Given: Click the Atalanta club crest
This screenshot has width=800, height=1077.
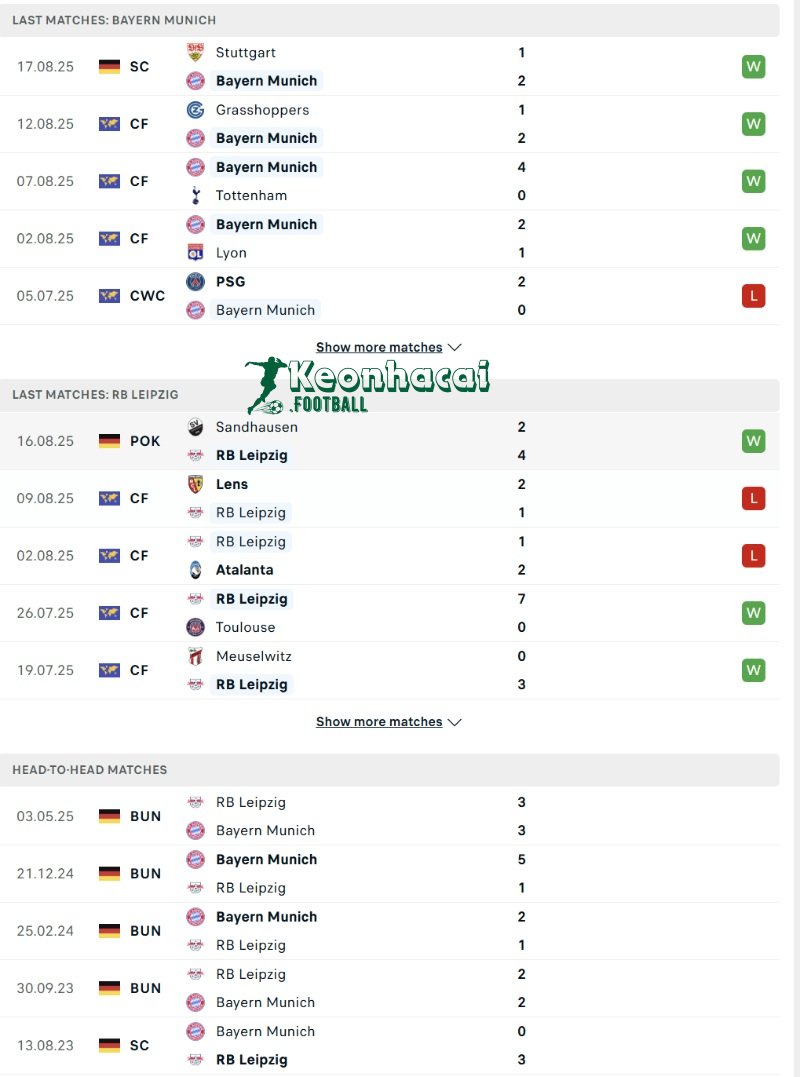Looking at the screenshot, I should click(194, 569).
